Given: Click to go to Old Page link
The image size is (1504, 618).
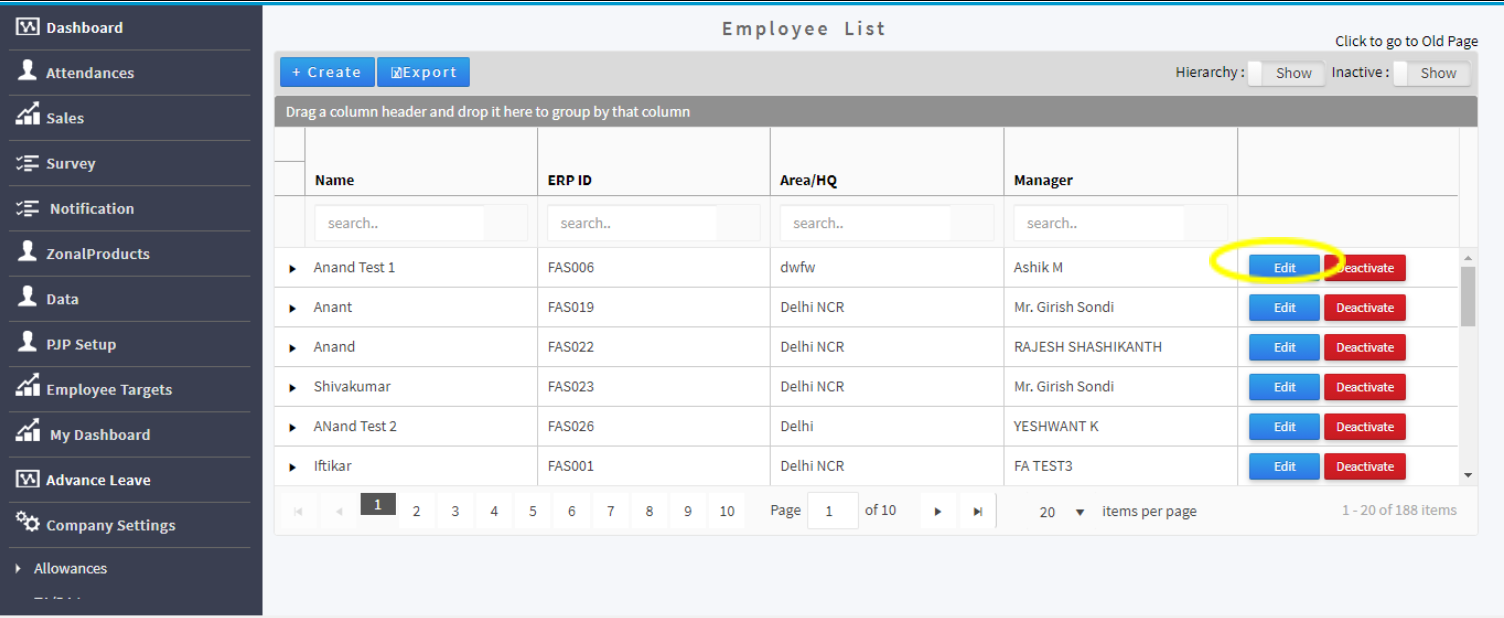Looking at the screenshot, I should point(1406,41).
